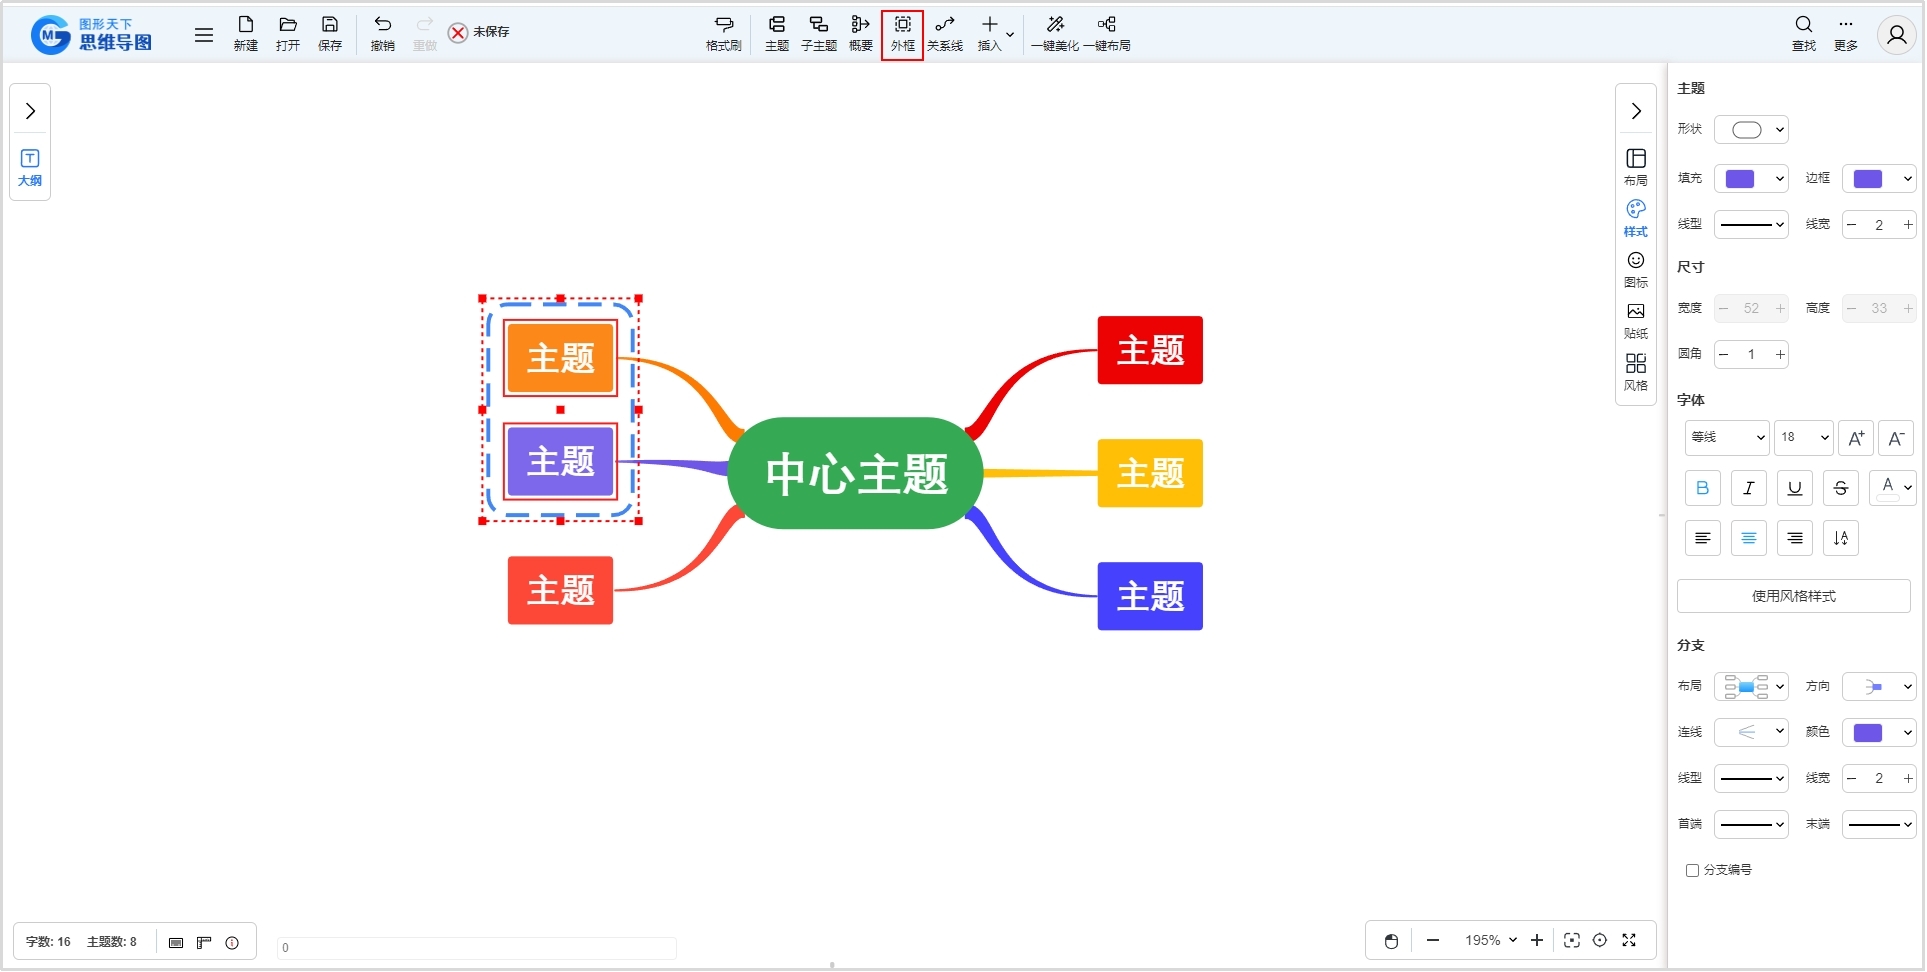Click the zoom in plus button

[1537, 941]
